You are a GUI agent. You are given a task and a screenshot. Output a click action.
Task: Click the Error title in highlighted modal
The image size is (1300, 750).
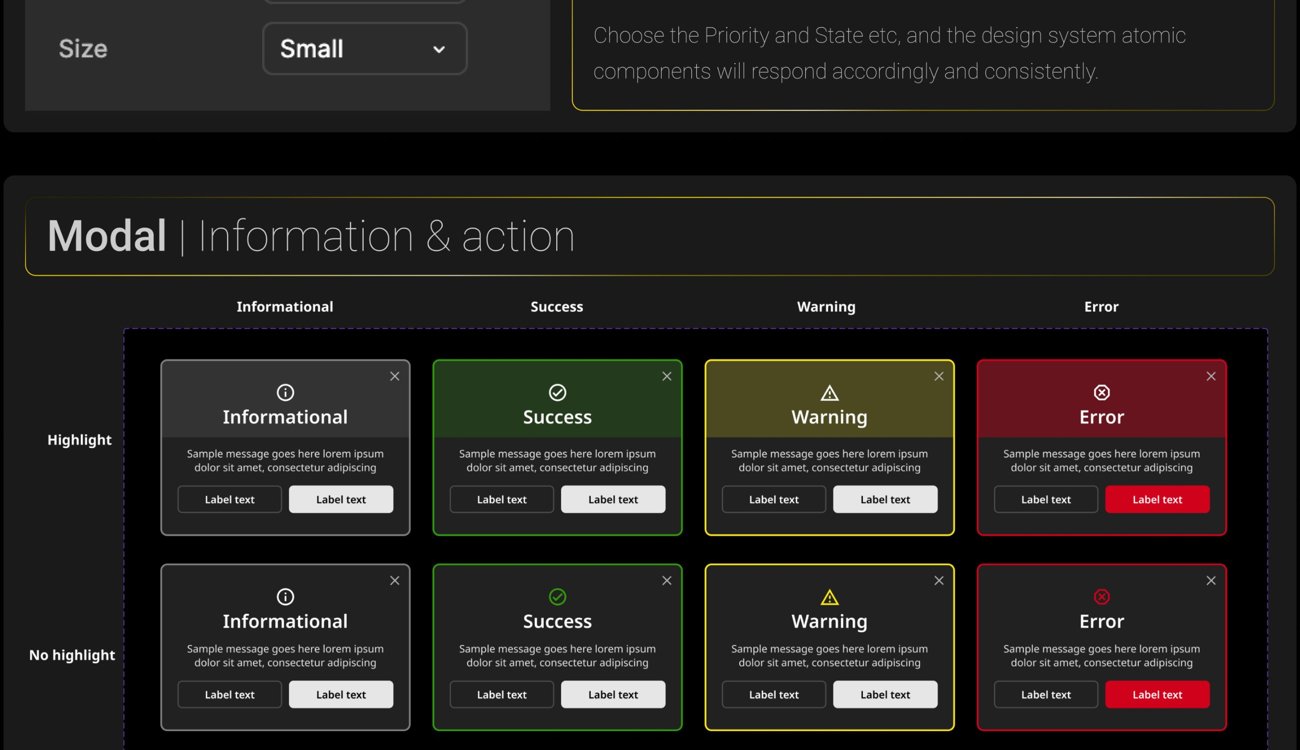[x=1101, y=417]
